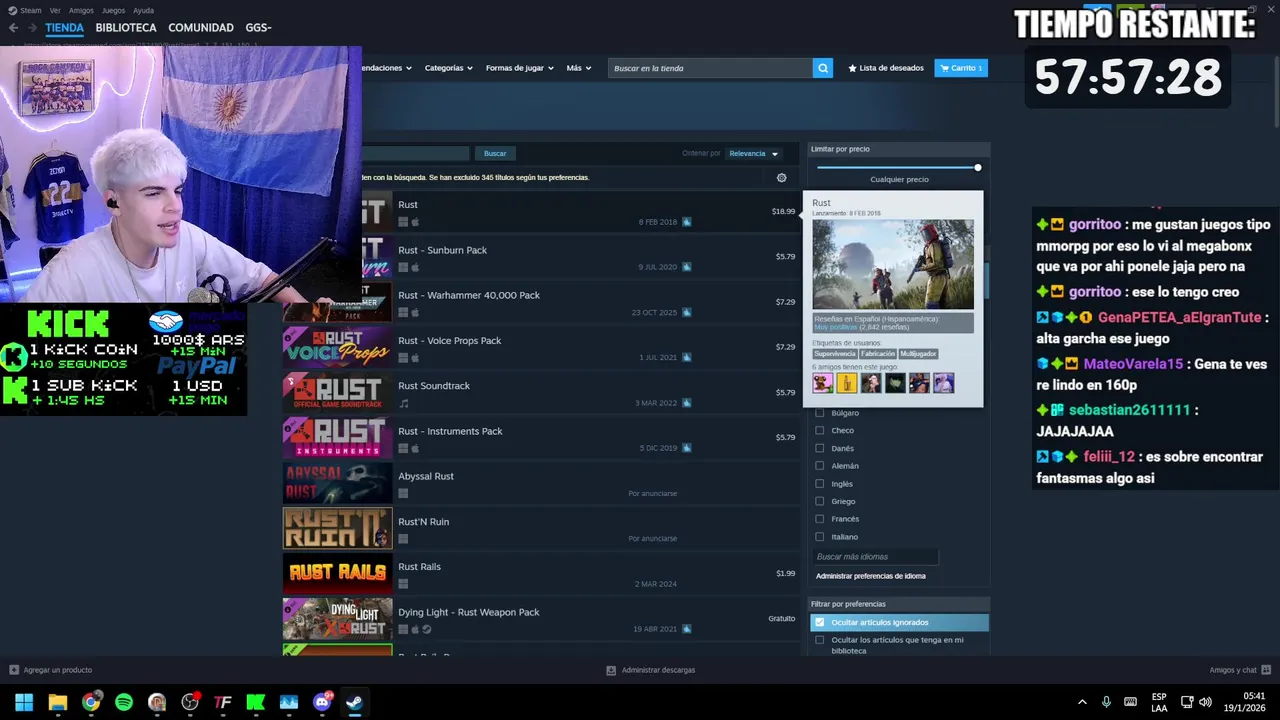Open the Rust Rails thumbnail
The image size is (1280, 720).
coord(338,574)
